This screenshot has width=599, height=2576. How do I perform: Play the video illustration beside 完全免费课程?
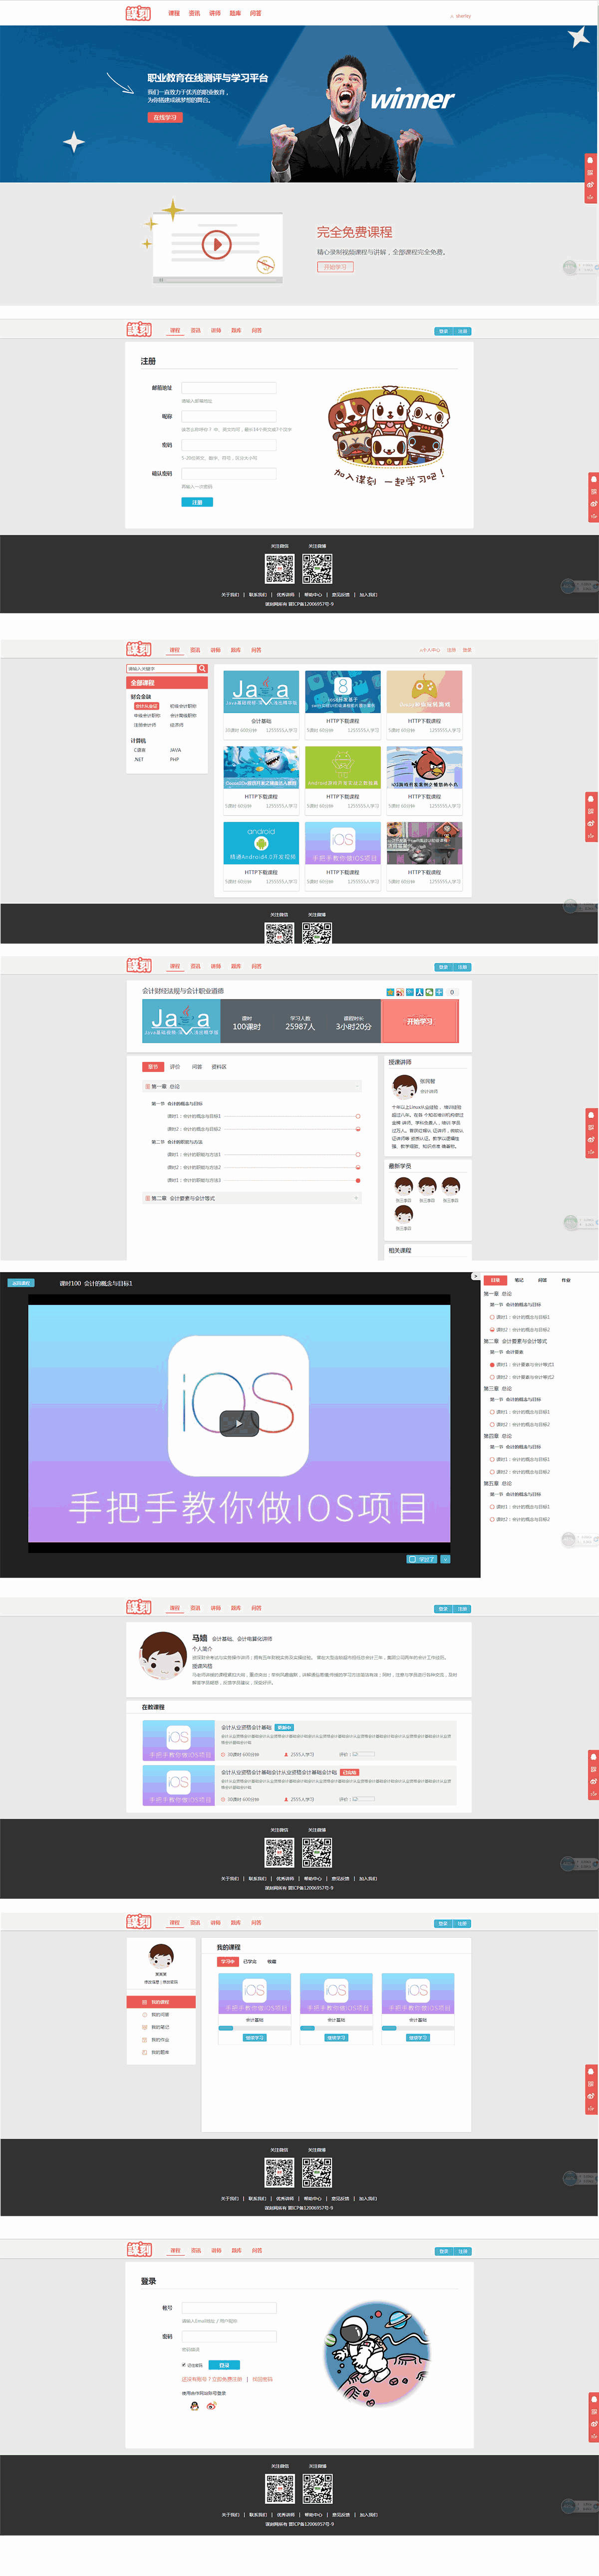pyautogui.click(x=217, y=244)
